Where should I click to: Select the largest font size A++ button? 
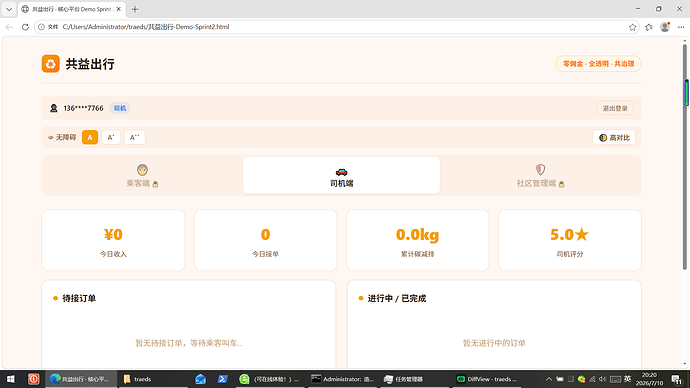coord(134,137)
